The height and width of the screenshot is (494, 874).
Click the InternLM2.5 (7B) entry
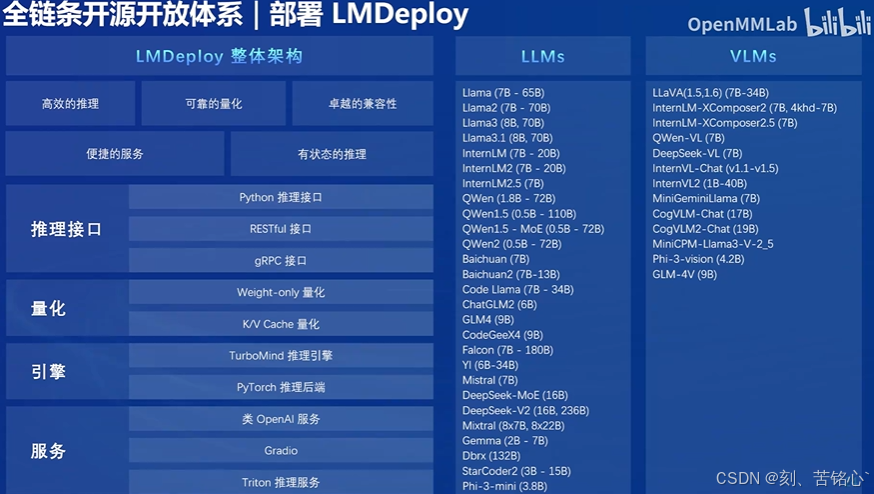click(503, 183)
